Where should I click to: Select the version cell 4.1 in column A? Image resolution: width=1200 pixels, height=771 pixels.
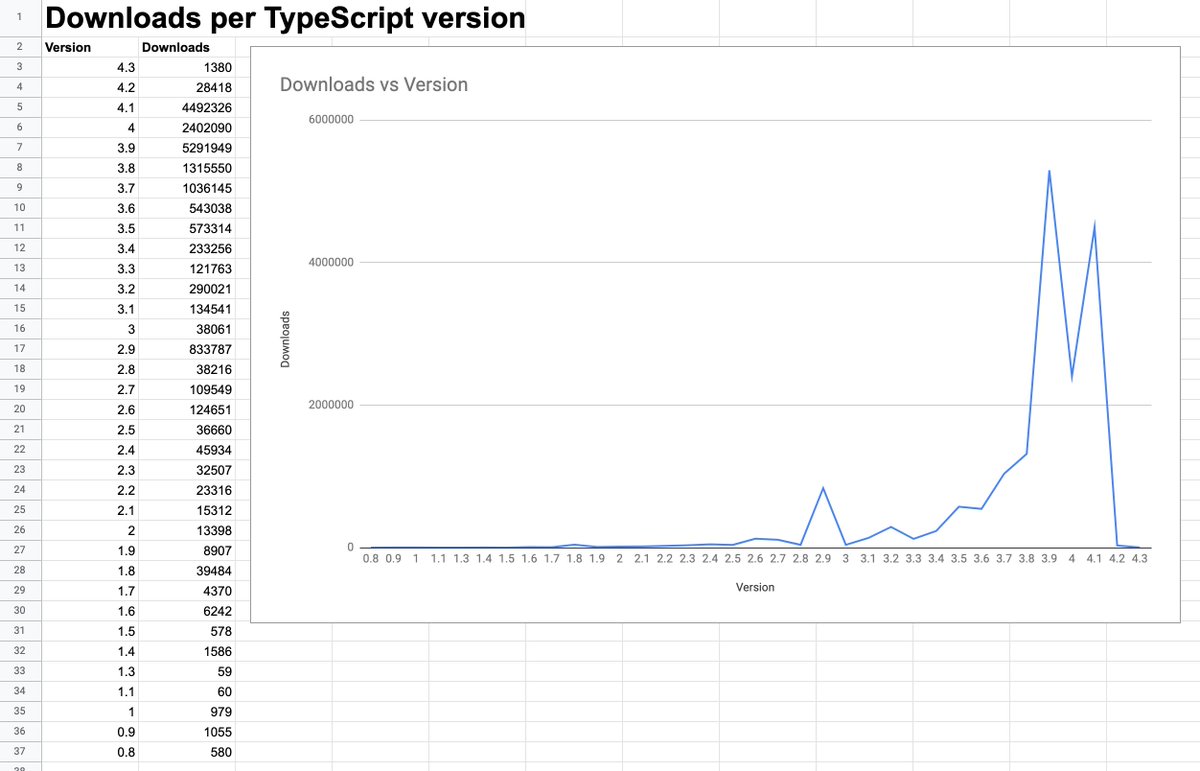click(89, 108)
